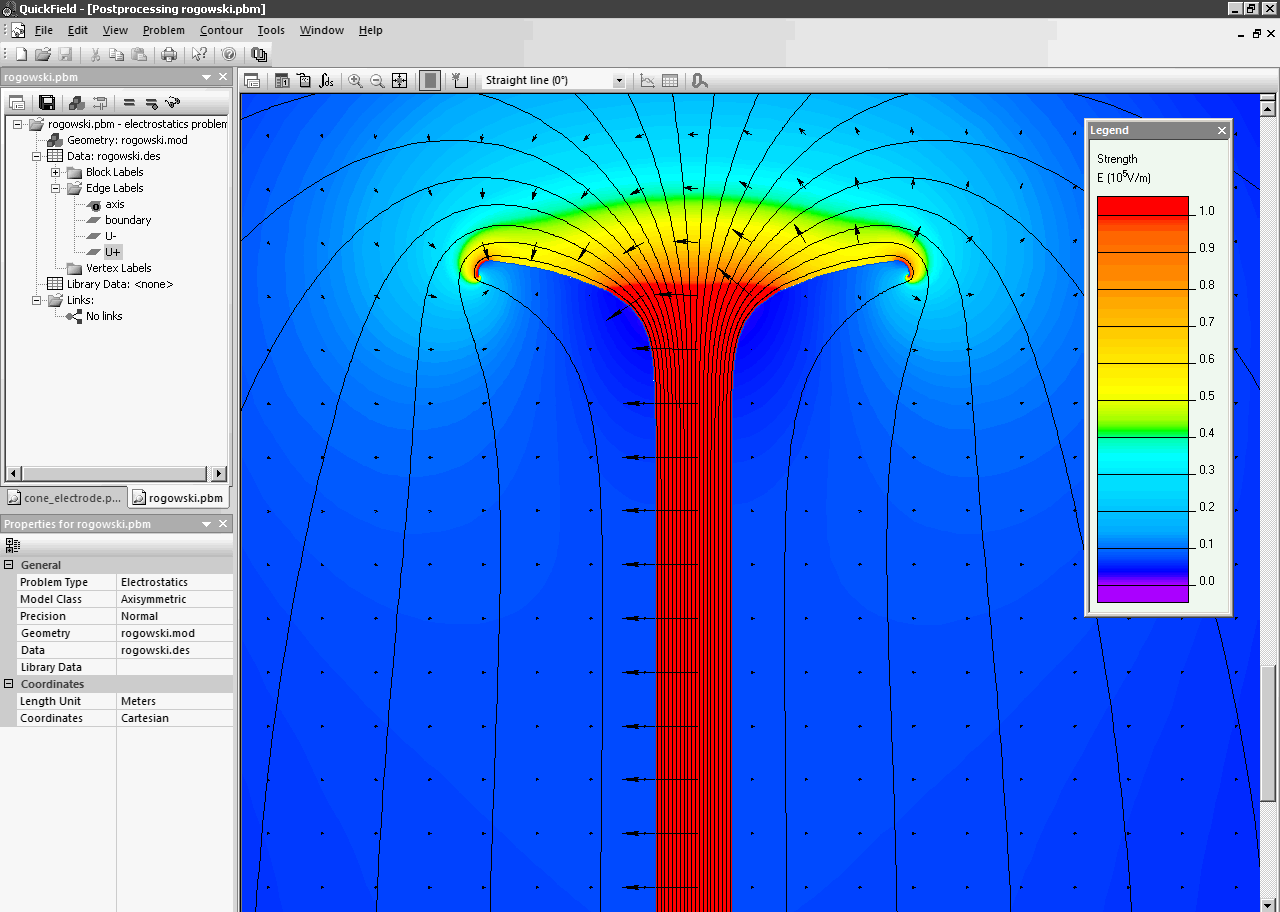
Task: Click the cascade windows icon in main toolbar
Action: click(x=259, y=54)
